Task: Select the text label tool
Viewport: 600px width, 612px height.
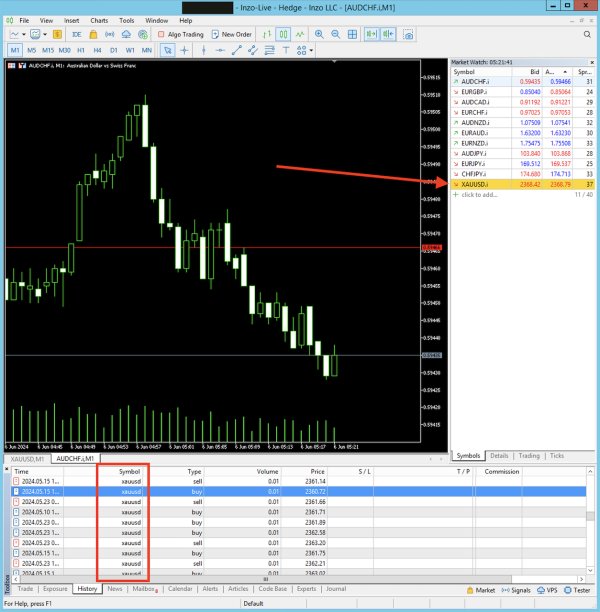Action: point(286,50)
